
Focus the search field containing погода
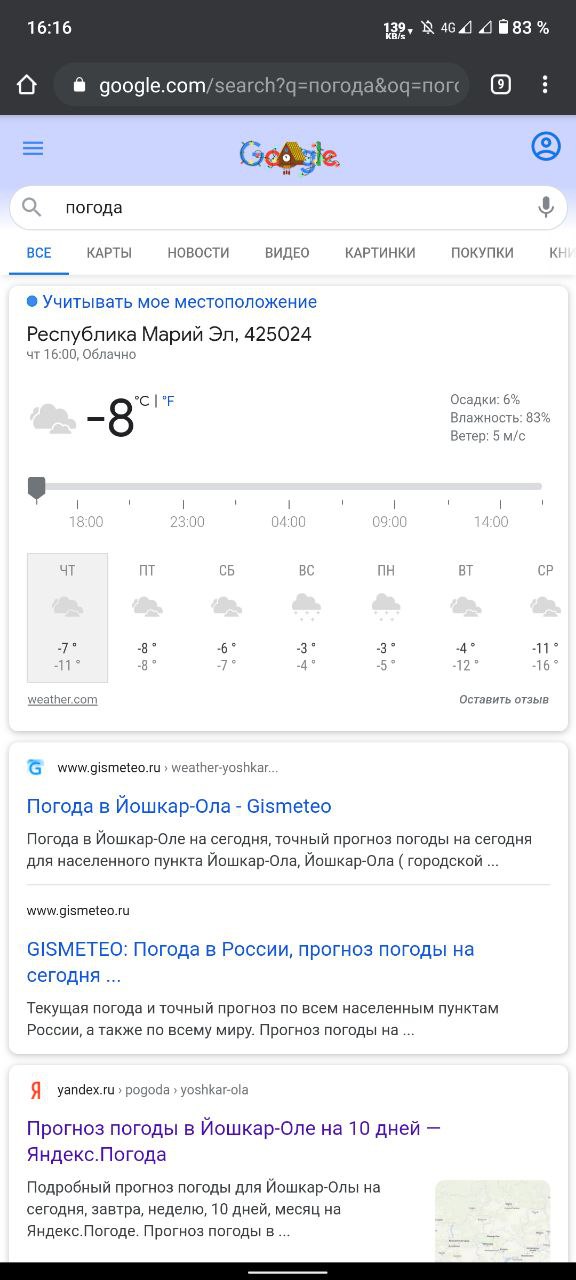click(290, 207)
